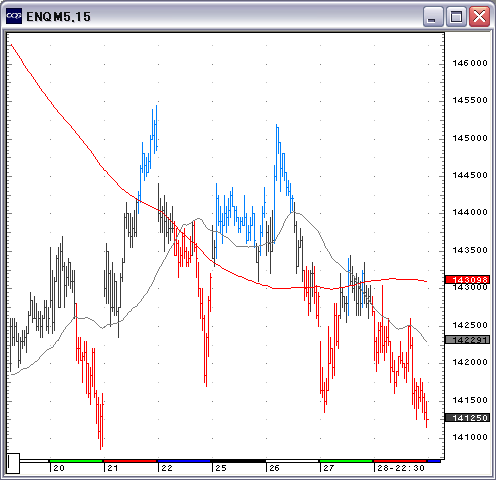Click the date label 27 on time axis
The image size is (496, 480).
pyautogui.click(x=329, y=468)
